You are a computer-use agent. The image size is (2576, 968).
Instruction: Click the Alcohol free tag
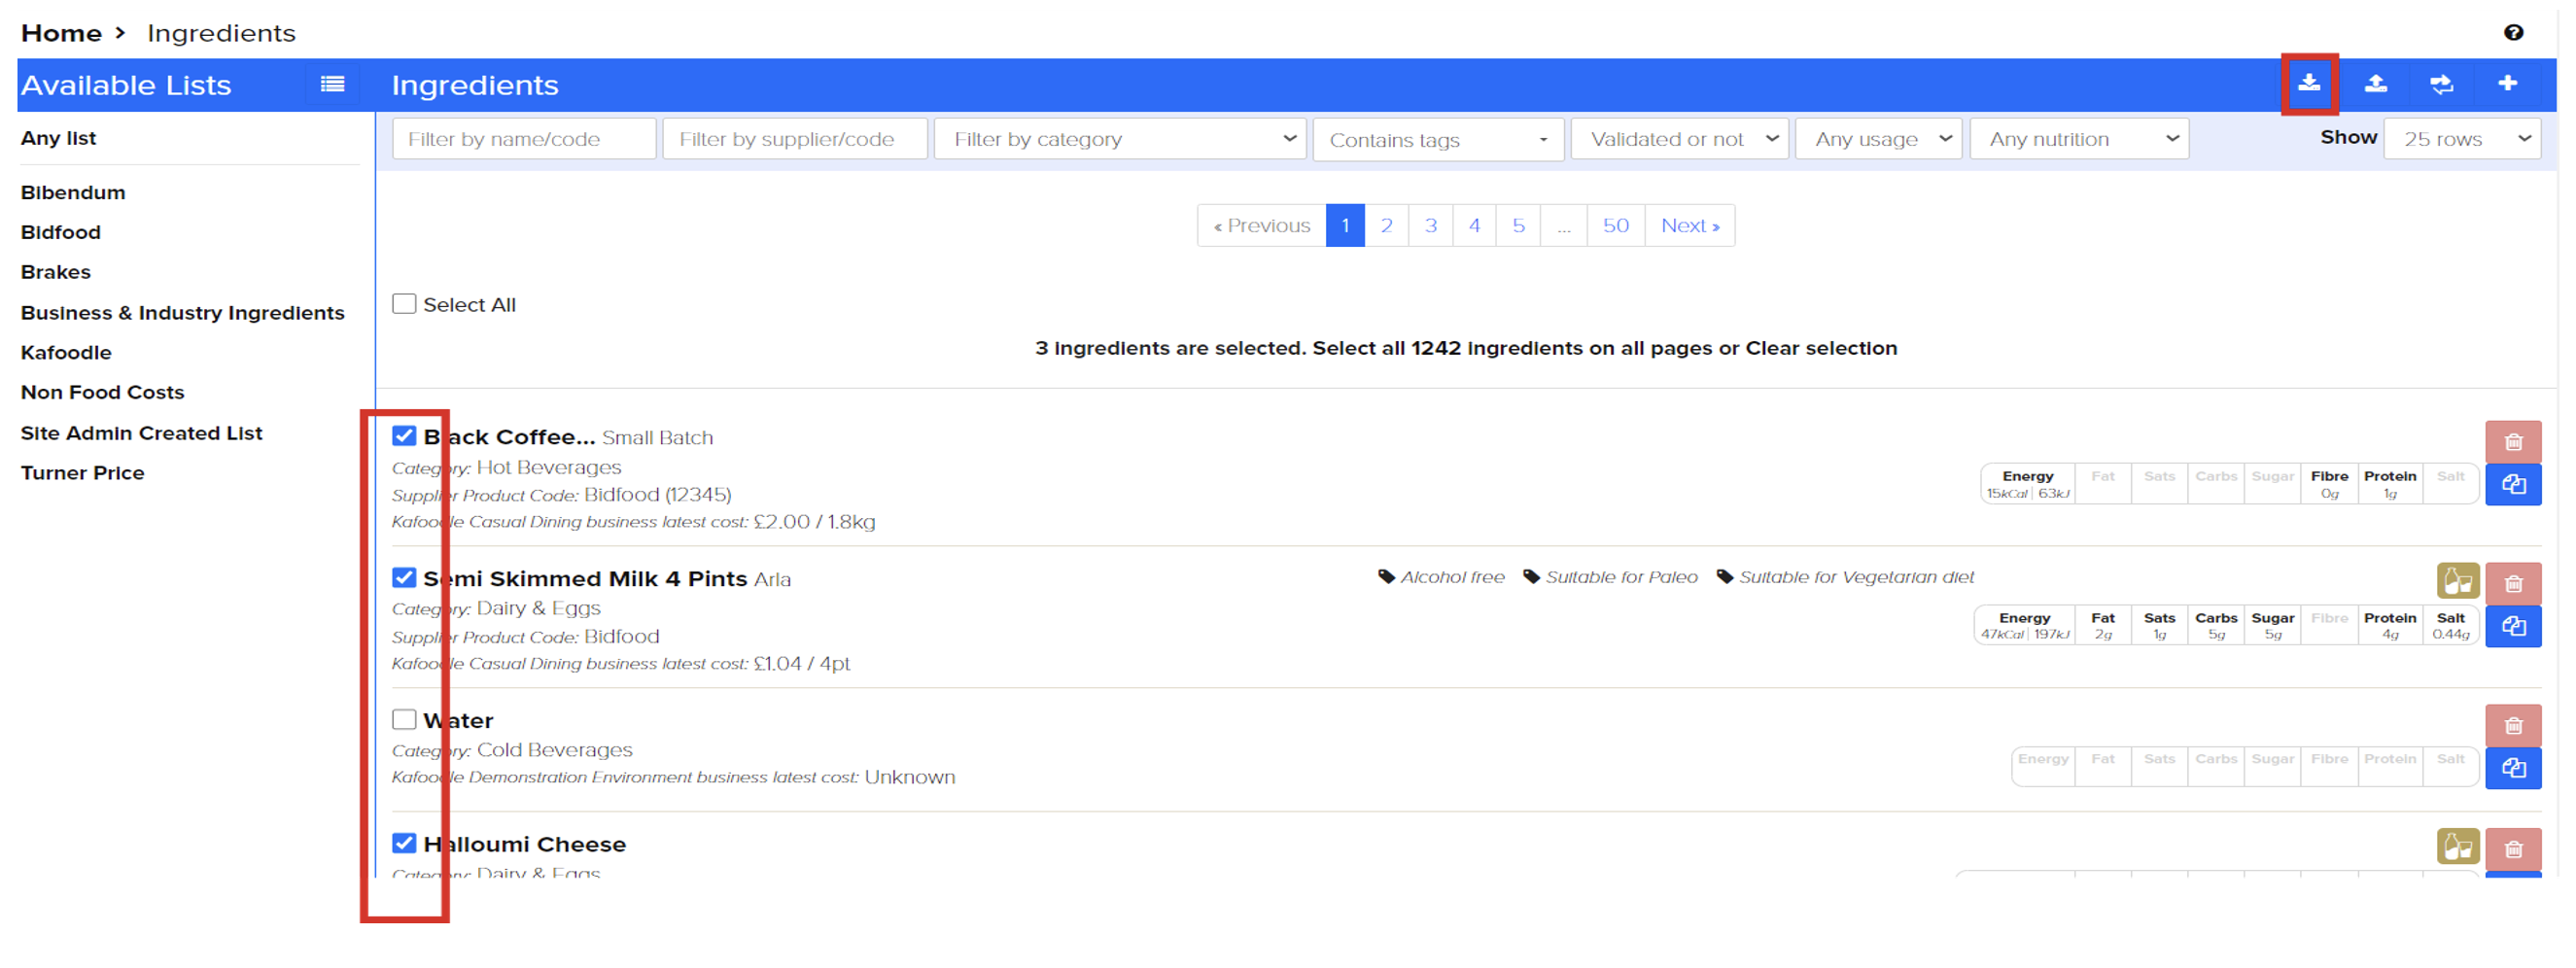1441,577
